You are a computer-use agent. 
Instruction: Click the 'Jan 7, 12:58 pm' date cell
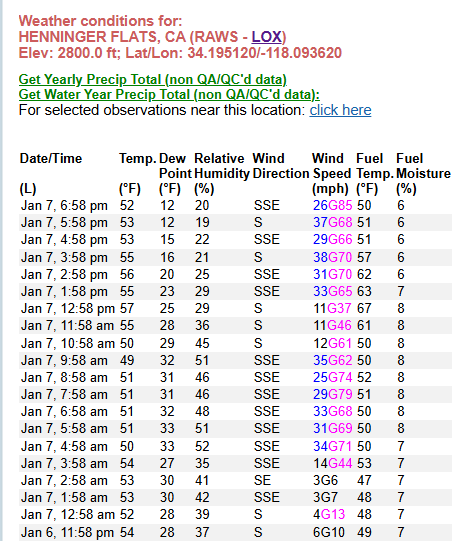coord(68,308)
